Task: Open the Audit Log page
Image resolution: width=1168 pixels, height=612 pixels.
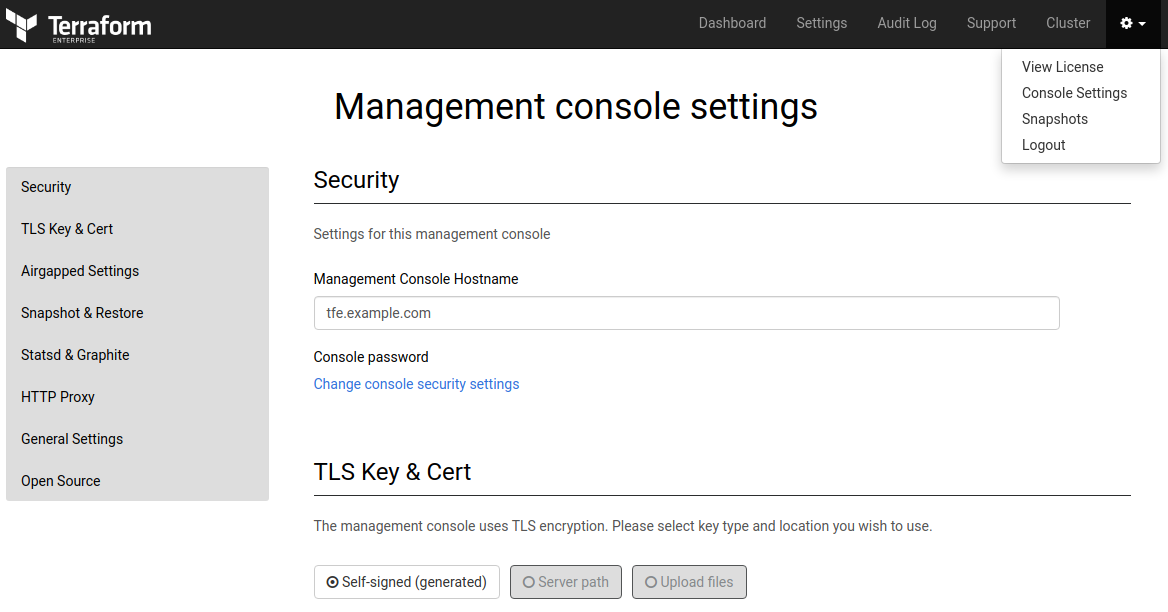Action: [x=906, y=23]
